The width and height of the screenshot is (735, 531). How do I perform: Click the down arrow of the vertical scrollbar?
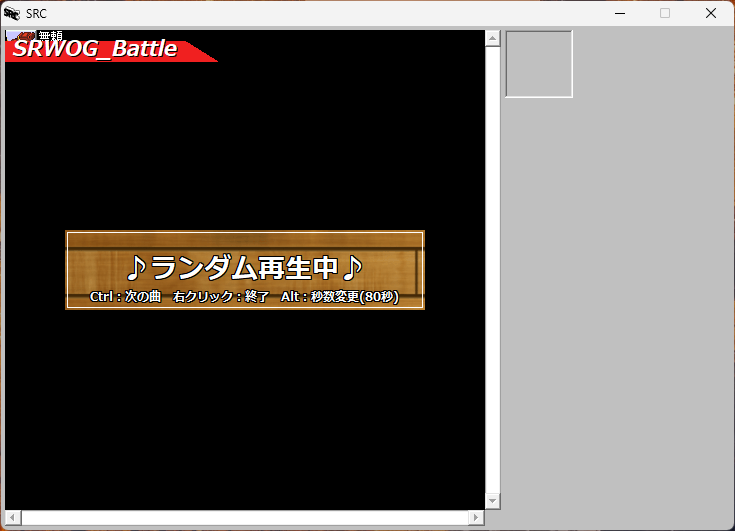492,501
